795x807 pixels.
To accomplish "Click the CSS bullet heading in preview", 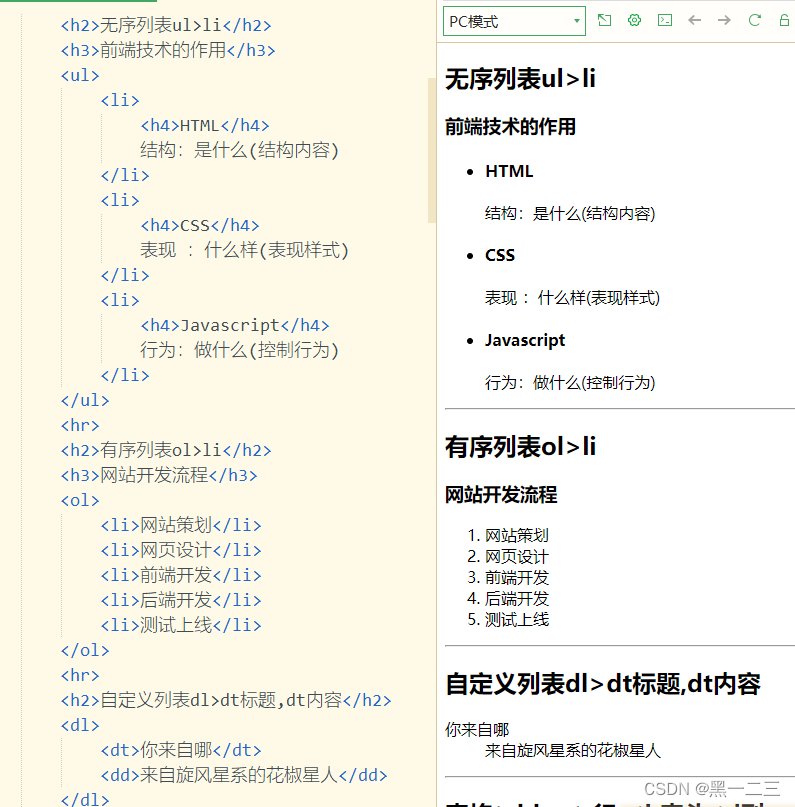I will pos(500,255).
